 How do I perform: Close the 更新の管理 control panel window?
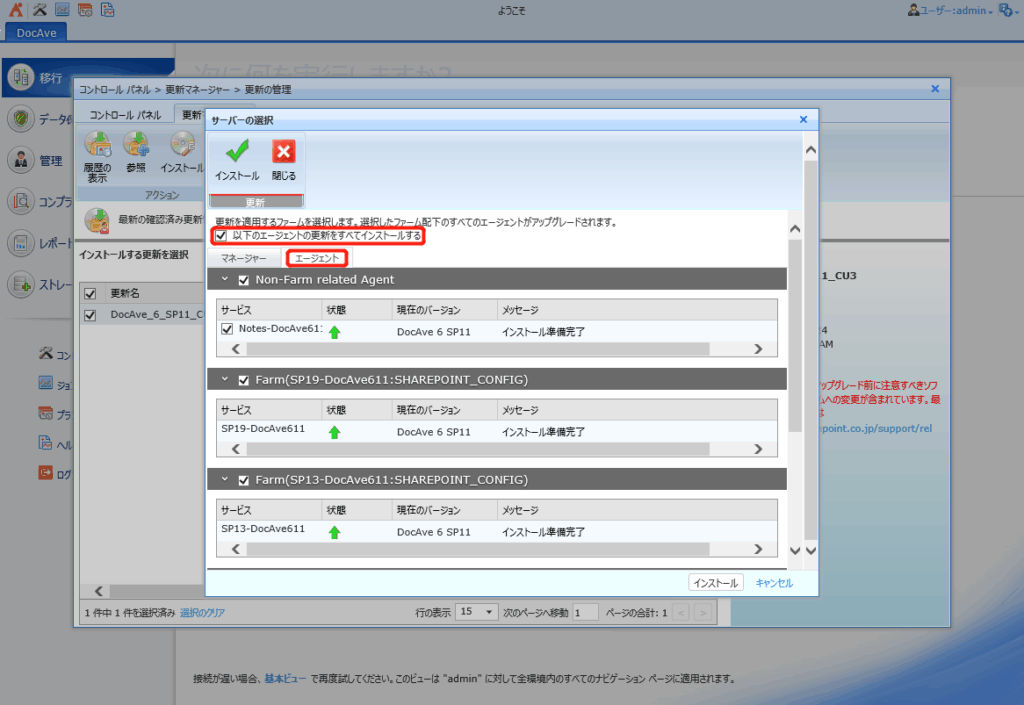[935, 89]
